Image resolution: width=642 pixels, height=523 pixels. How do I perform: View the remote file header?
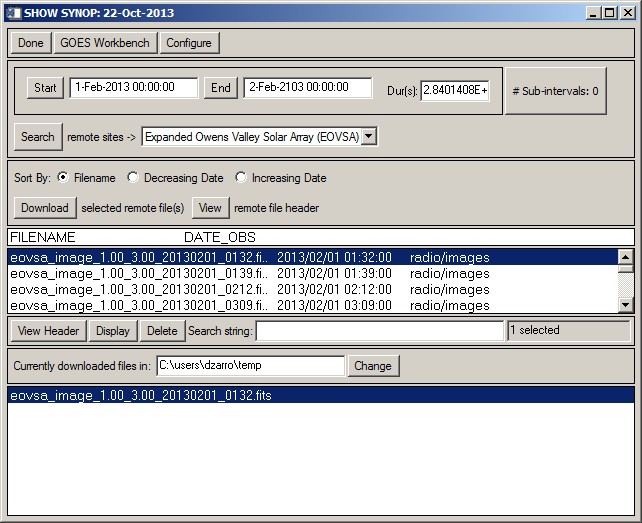(210, 208)
